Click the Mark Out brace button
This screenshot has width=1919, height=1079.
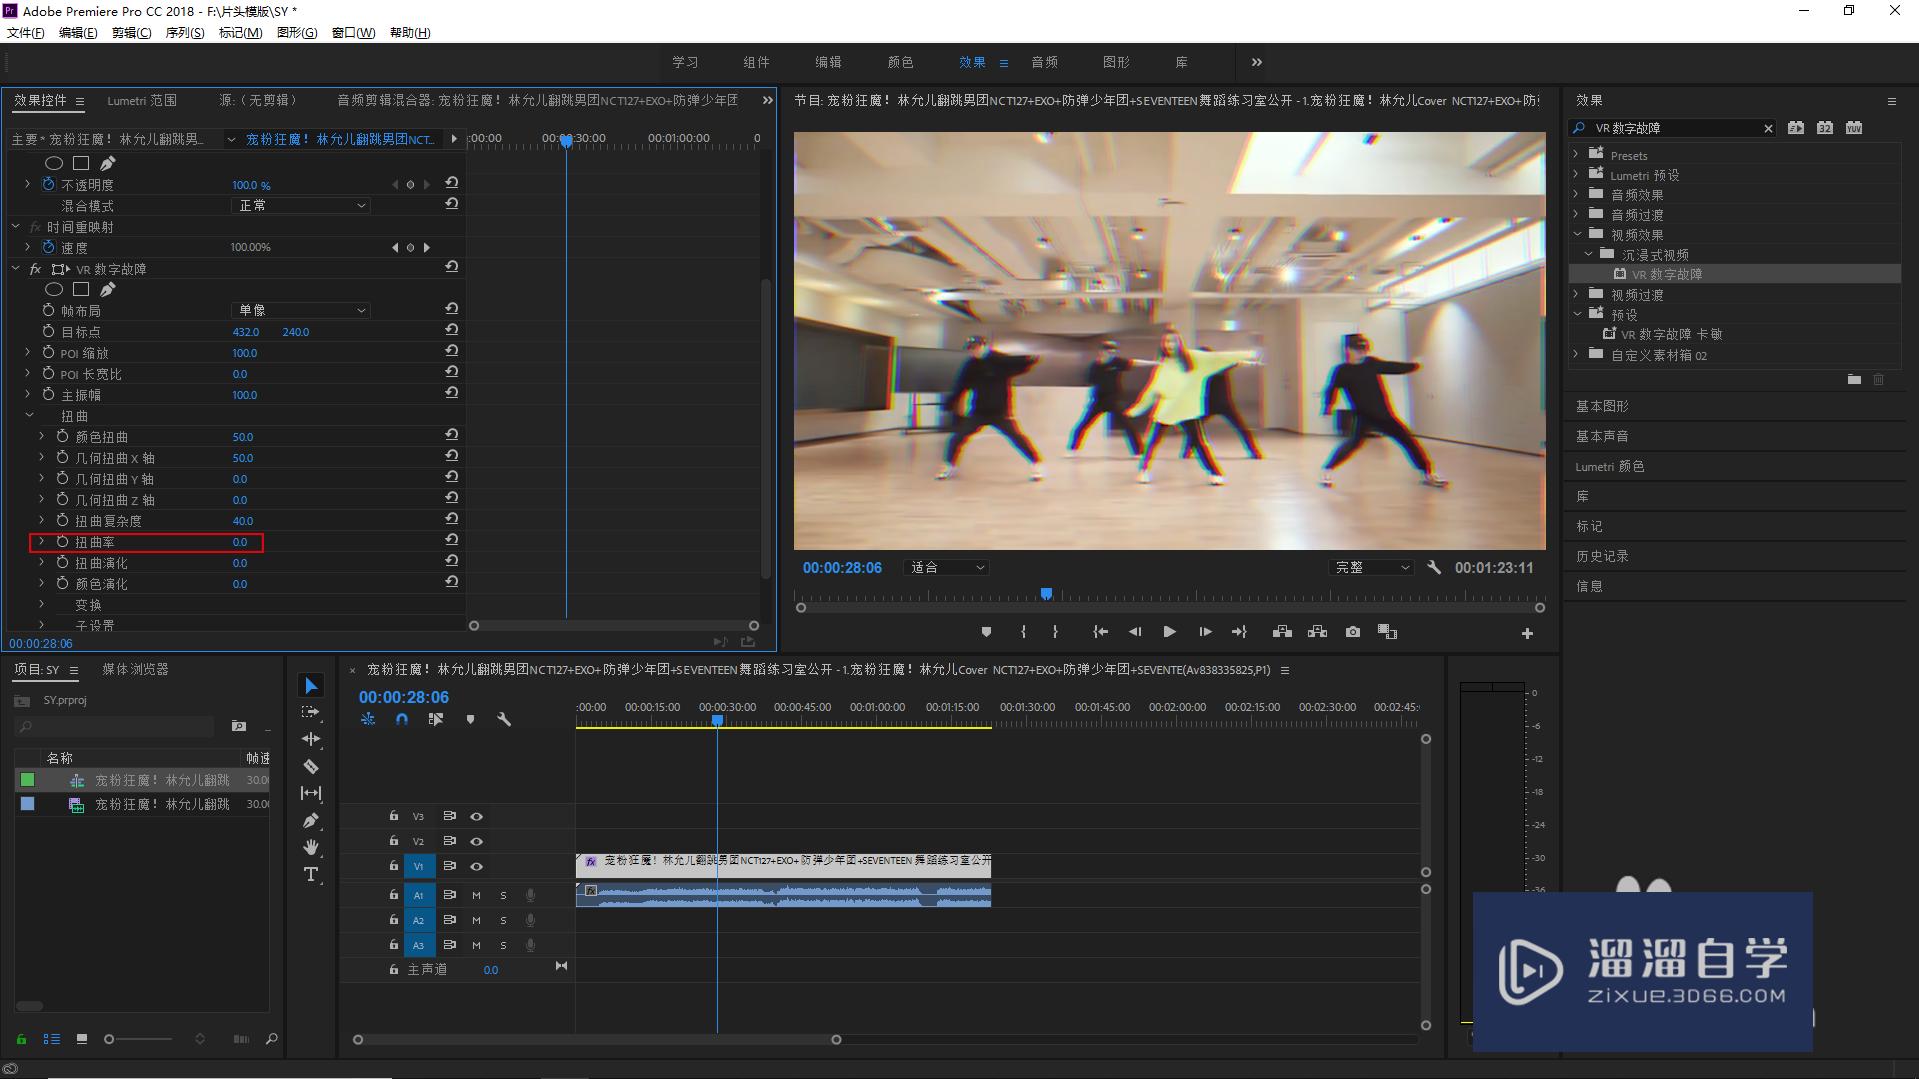point(1055,632)
